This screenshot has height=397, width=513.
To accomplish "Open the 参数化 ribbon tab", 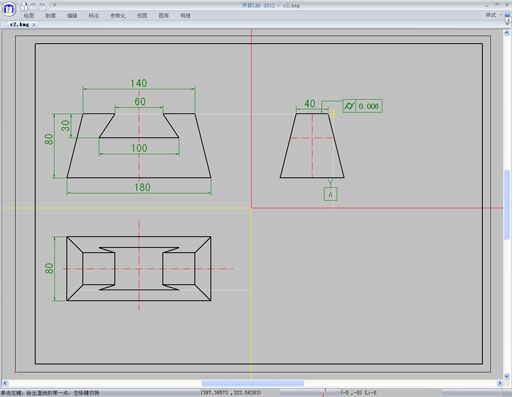I will click(118, 16).
